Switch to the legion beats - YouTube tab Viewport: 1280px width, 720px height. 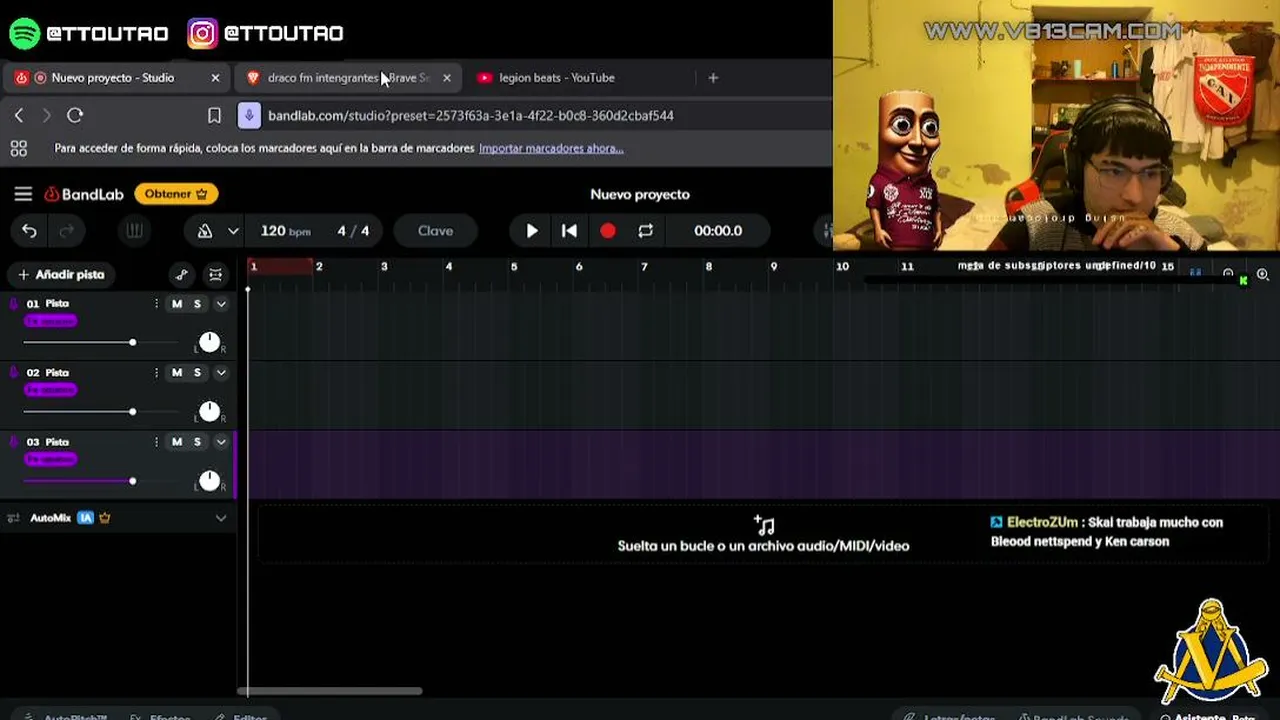[556, 78]
